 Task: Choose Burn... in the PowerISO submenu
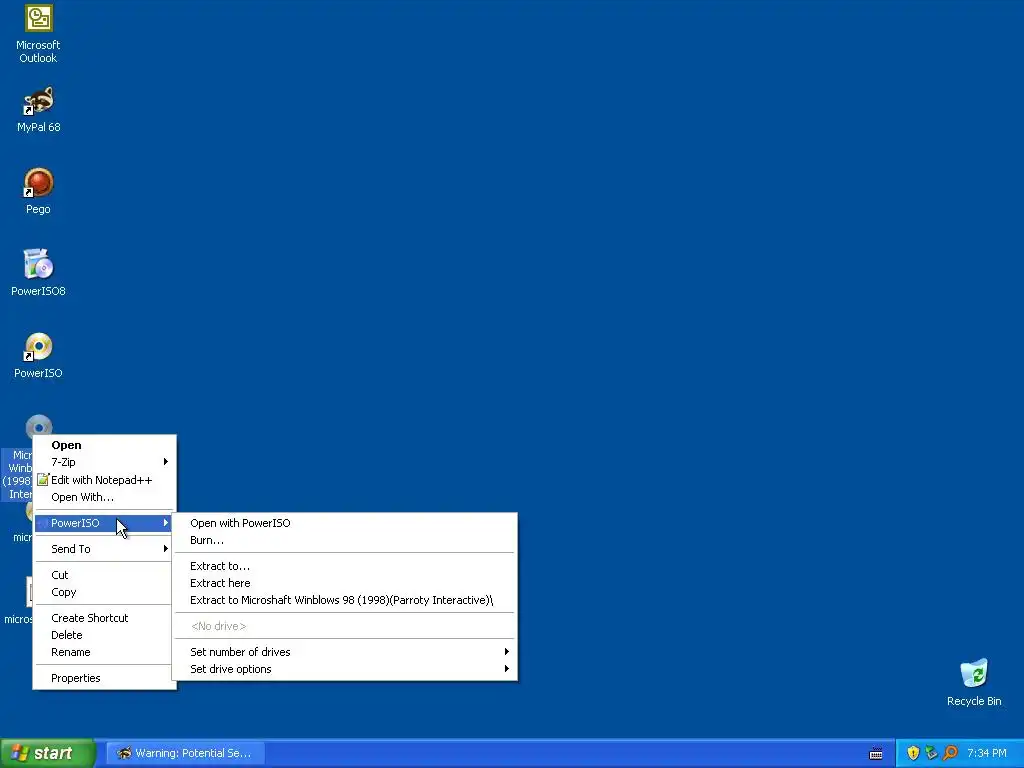coord(344,540)
